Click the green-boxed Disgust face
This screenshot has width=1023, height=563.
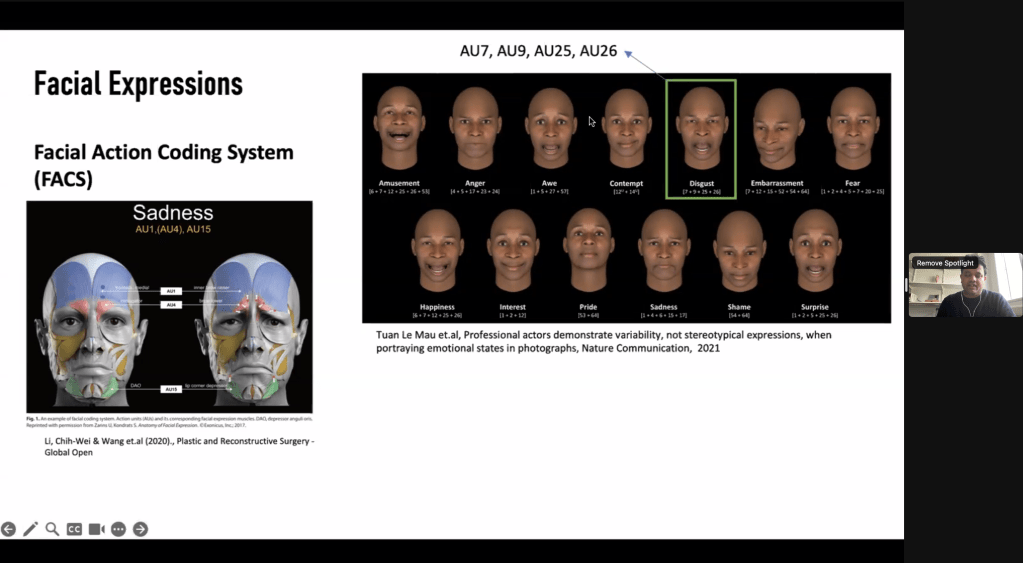pos(701,132)
